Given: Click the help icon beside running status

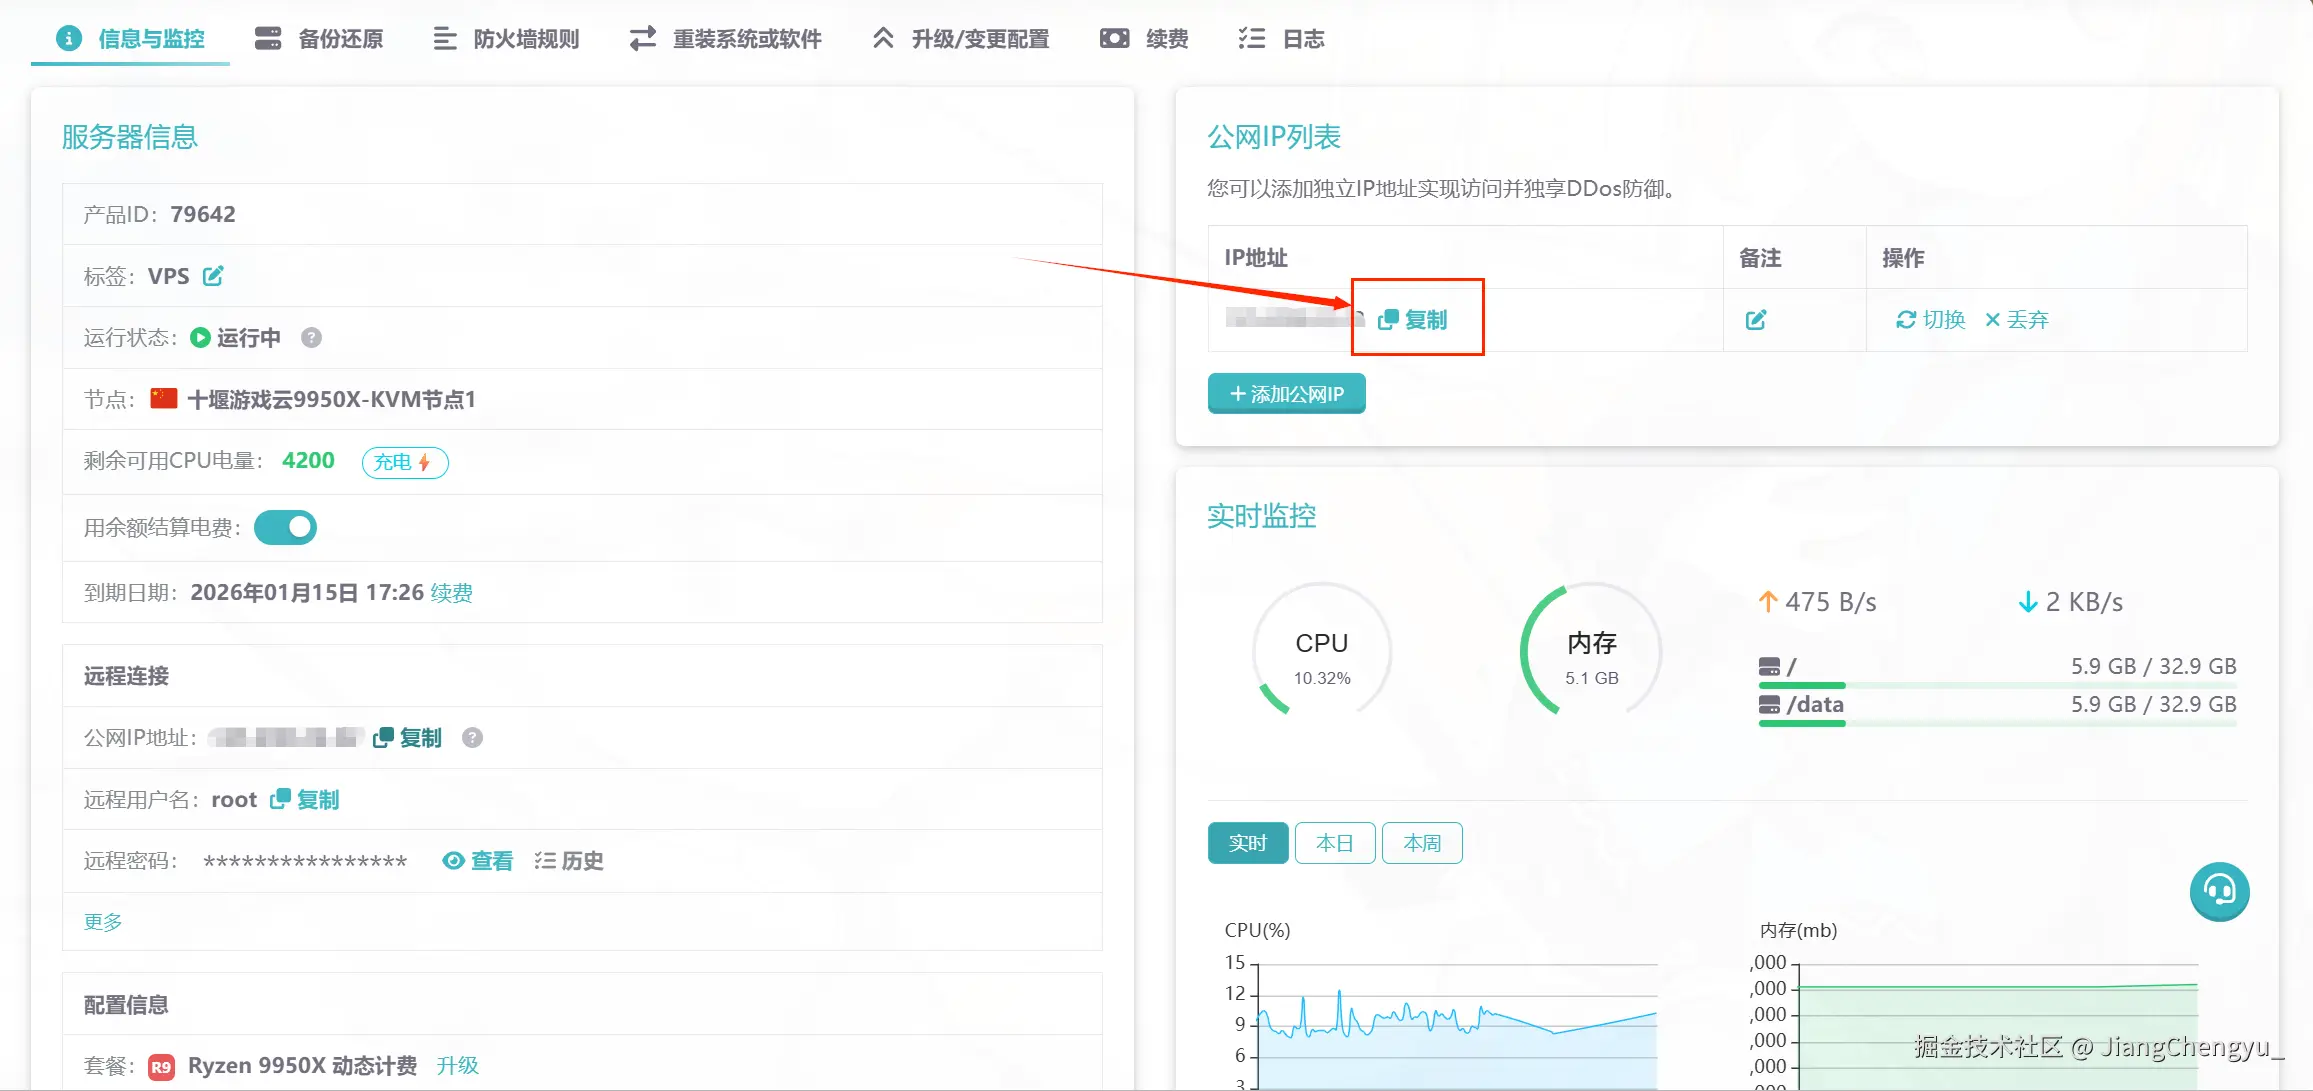Looking at the screenshot, I should pyautogui.click(x=311, y=338).
